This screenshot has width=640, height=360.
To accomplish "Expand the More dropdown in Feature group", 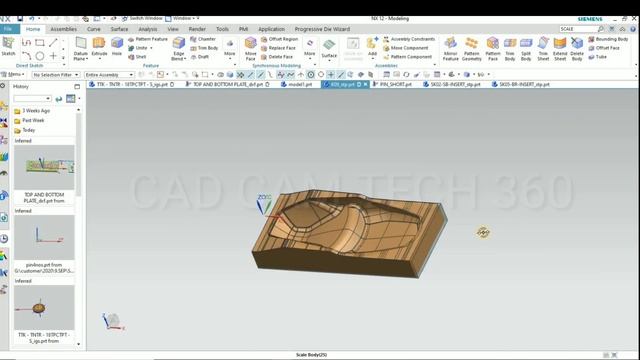I will [x=229, y=49].
